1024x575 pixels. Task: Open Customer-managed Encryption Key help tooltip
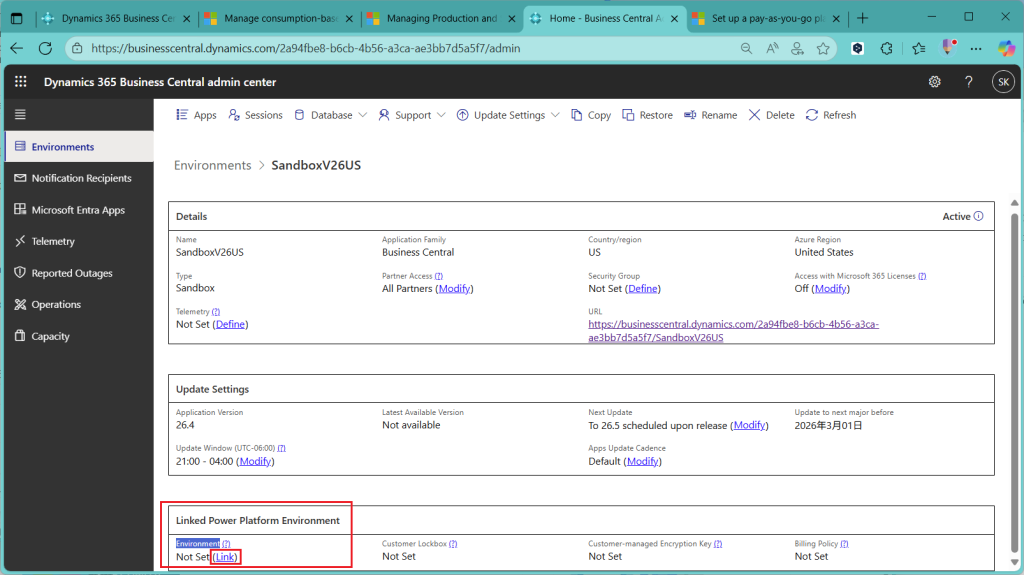(x=718, y=544)
